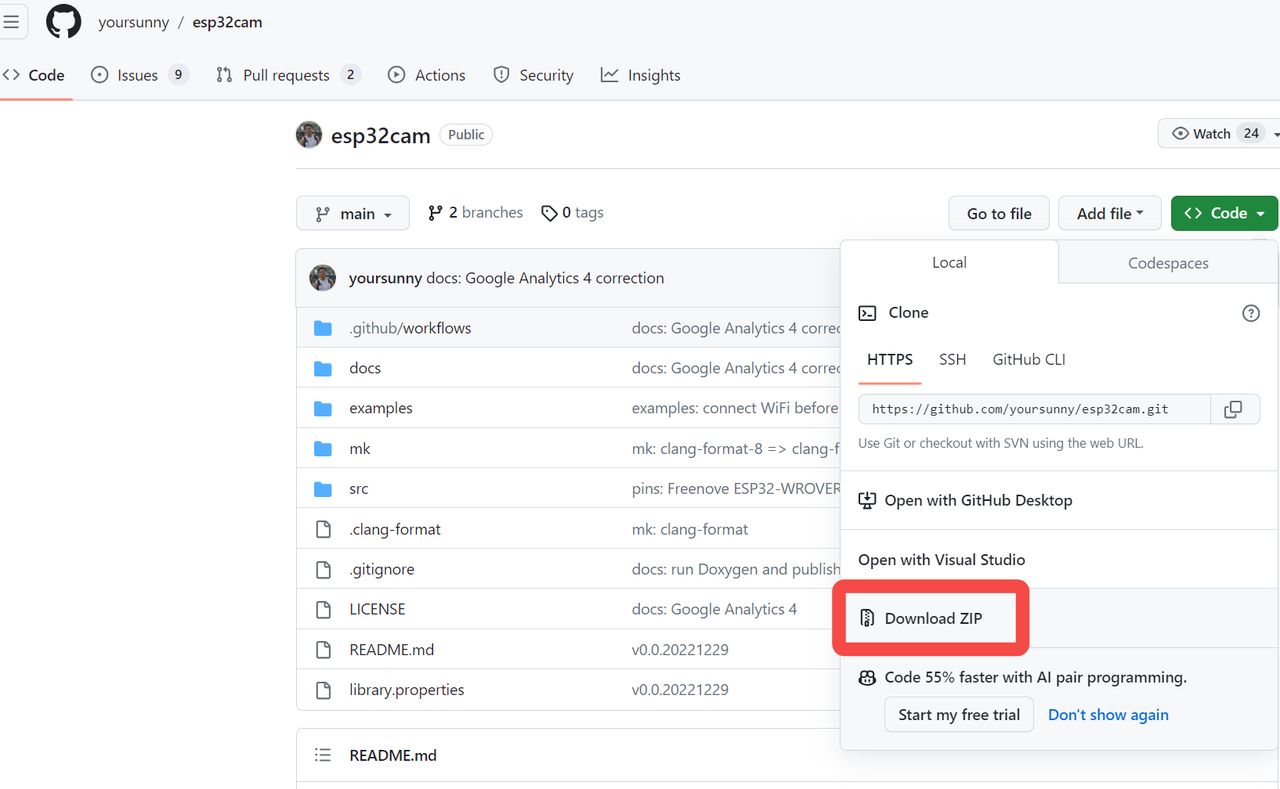
Task: Open commit 'mk: clang-format' for .clang-format
Action: point(690,529)
